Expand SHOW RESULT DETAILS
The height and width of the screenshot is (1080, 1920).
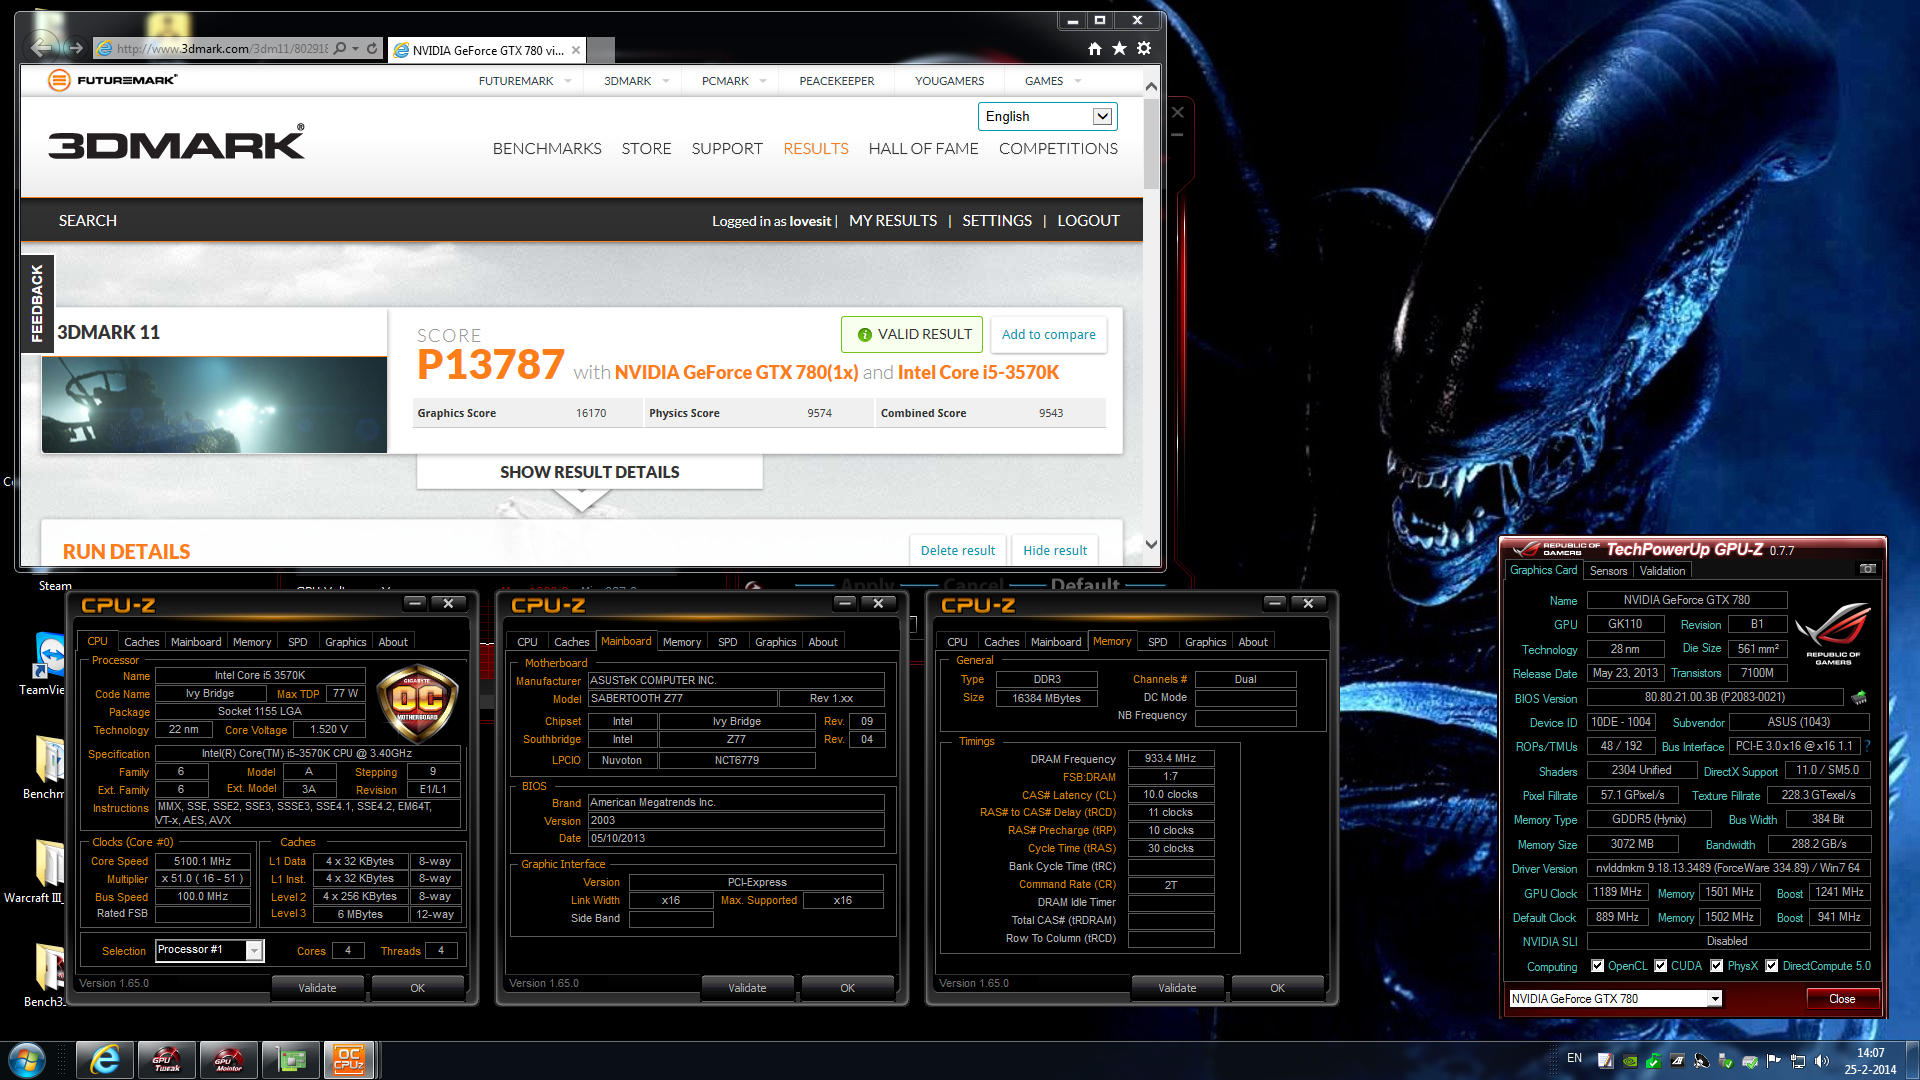click(x=589, y=472)
